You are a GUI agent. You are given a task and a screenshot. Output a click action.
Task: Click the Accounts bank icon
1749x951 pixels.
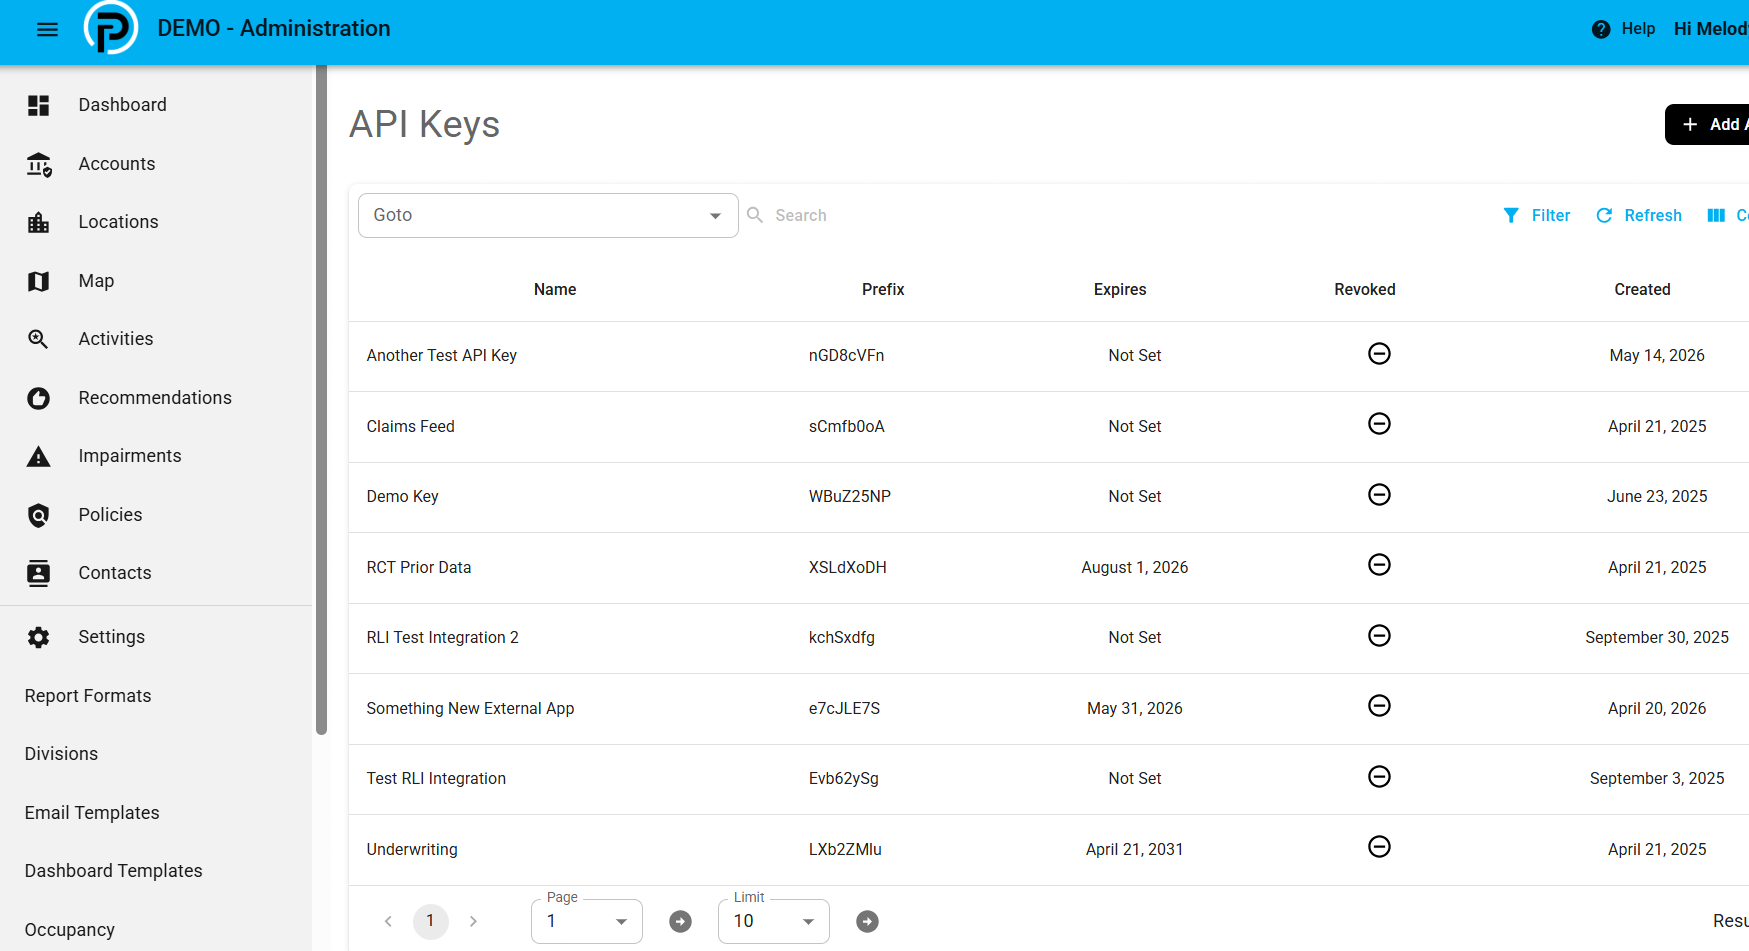39,164
